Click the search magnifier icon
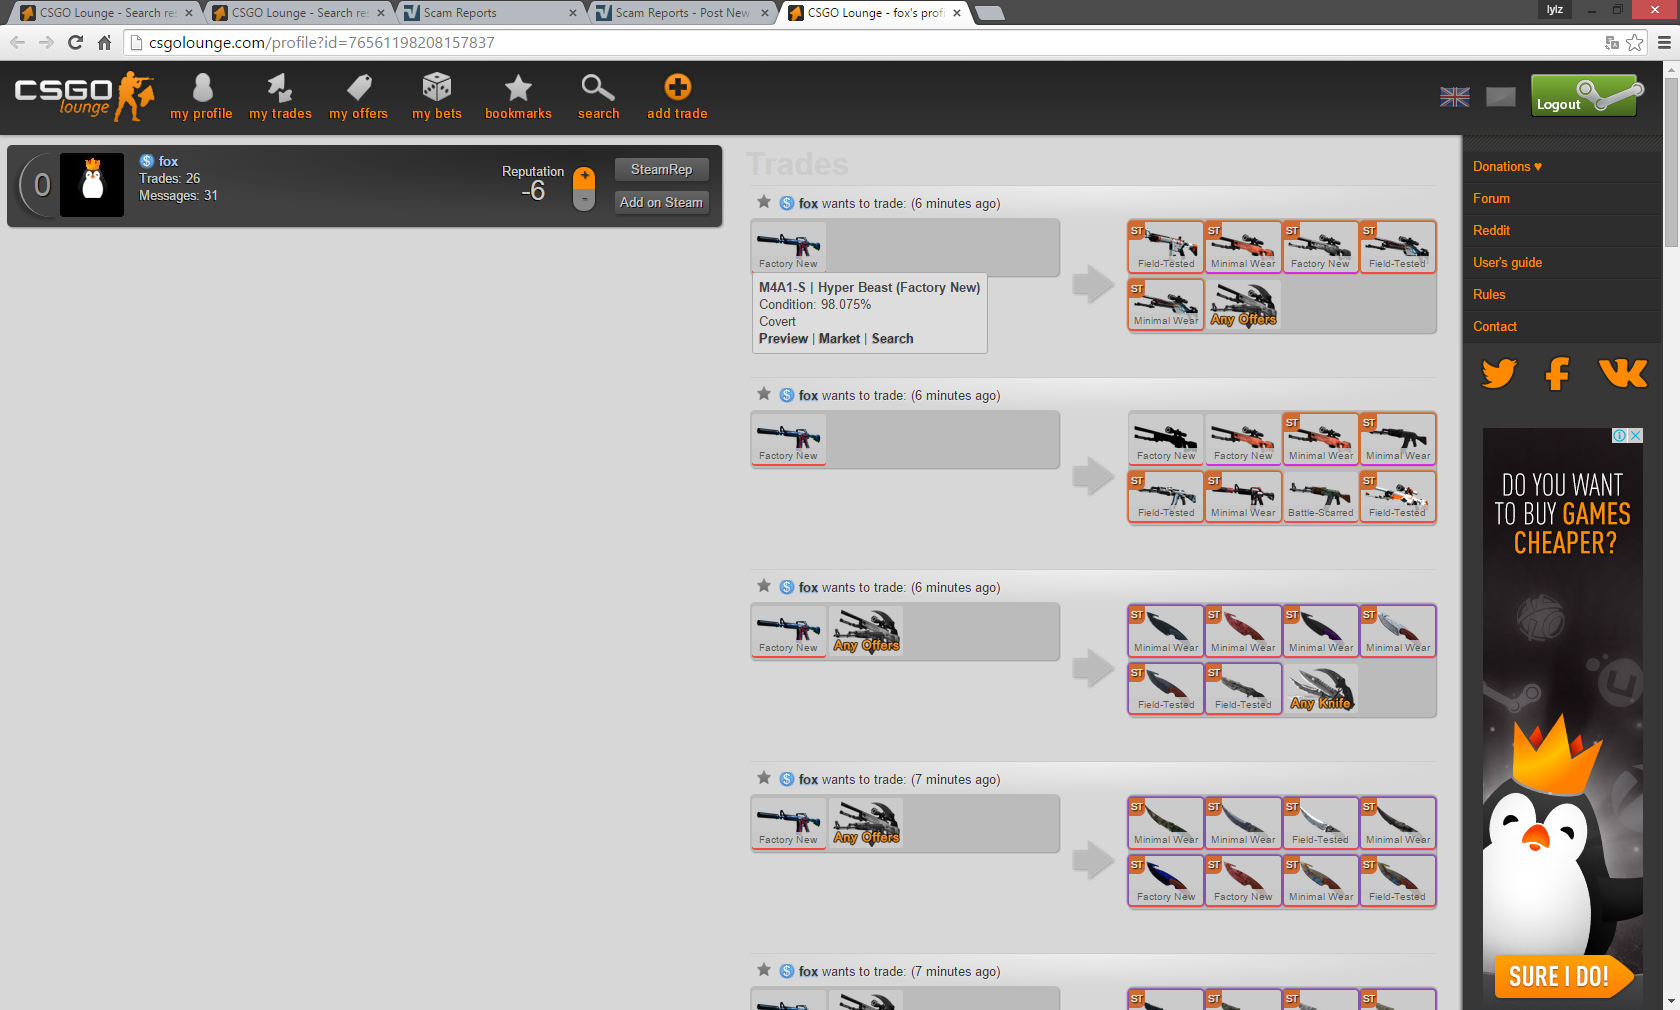Image resolution: width=1680 pixels, height=1010 pixels. (x=598, y=89)
